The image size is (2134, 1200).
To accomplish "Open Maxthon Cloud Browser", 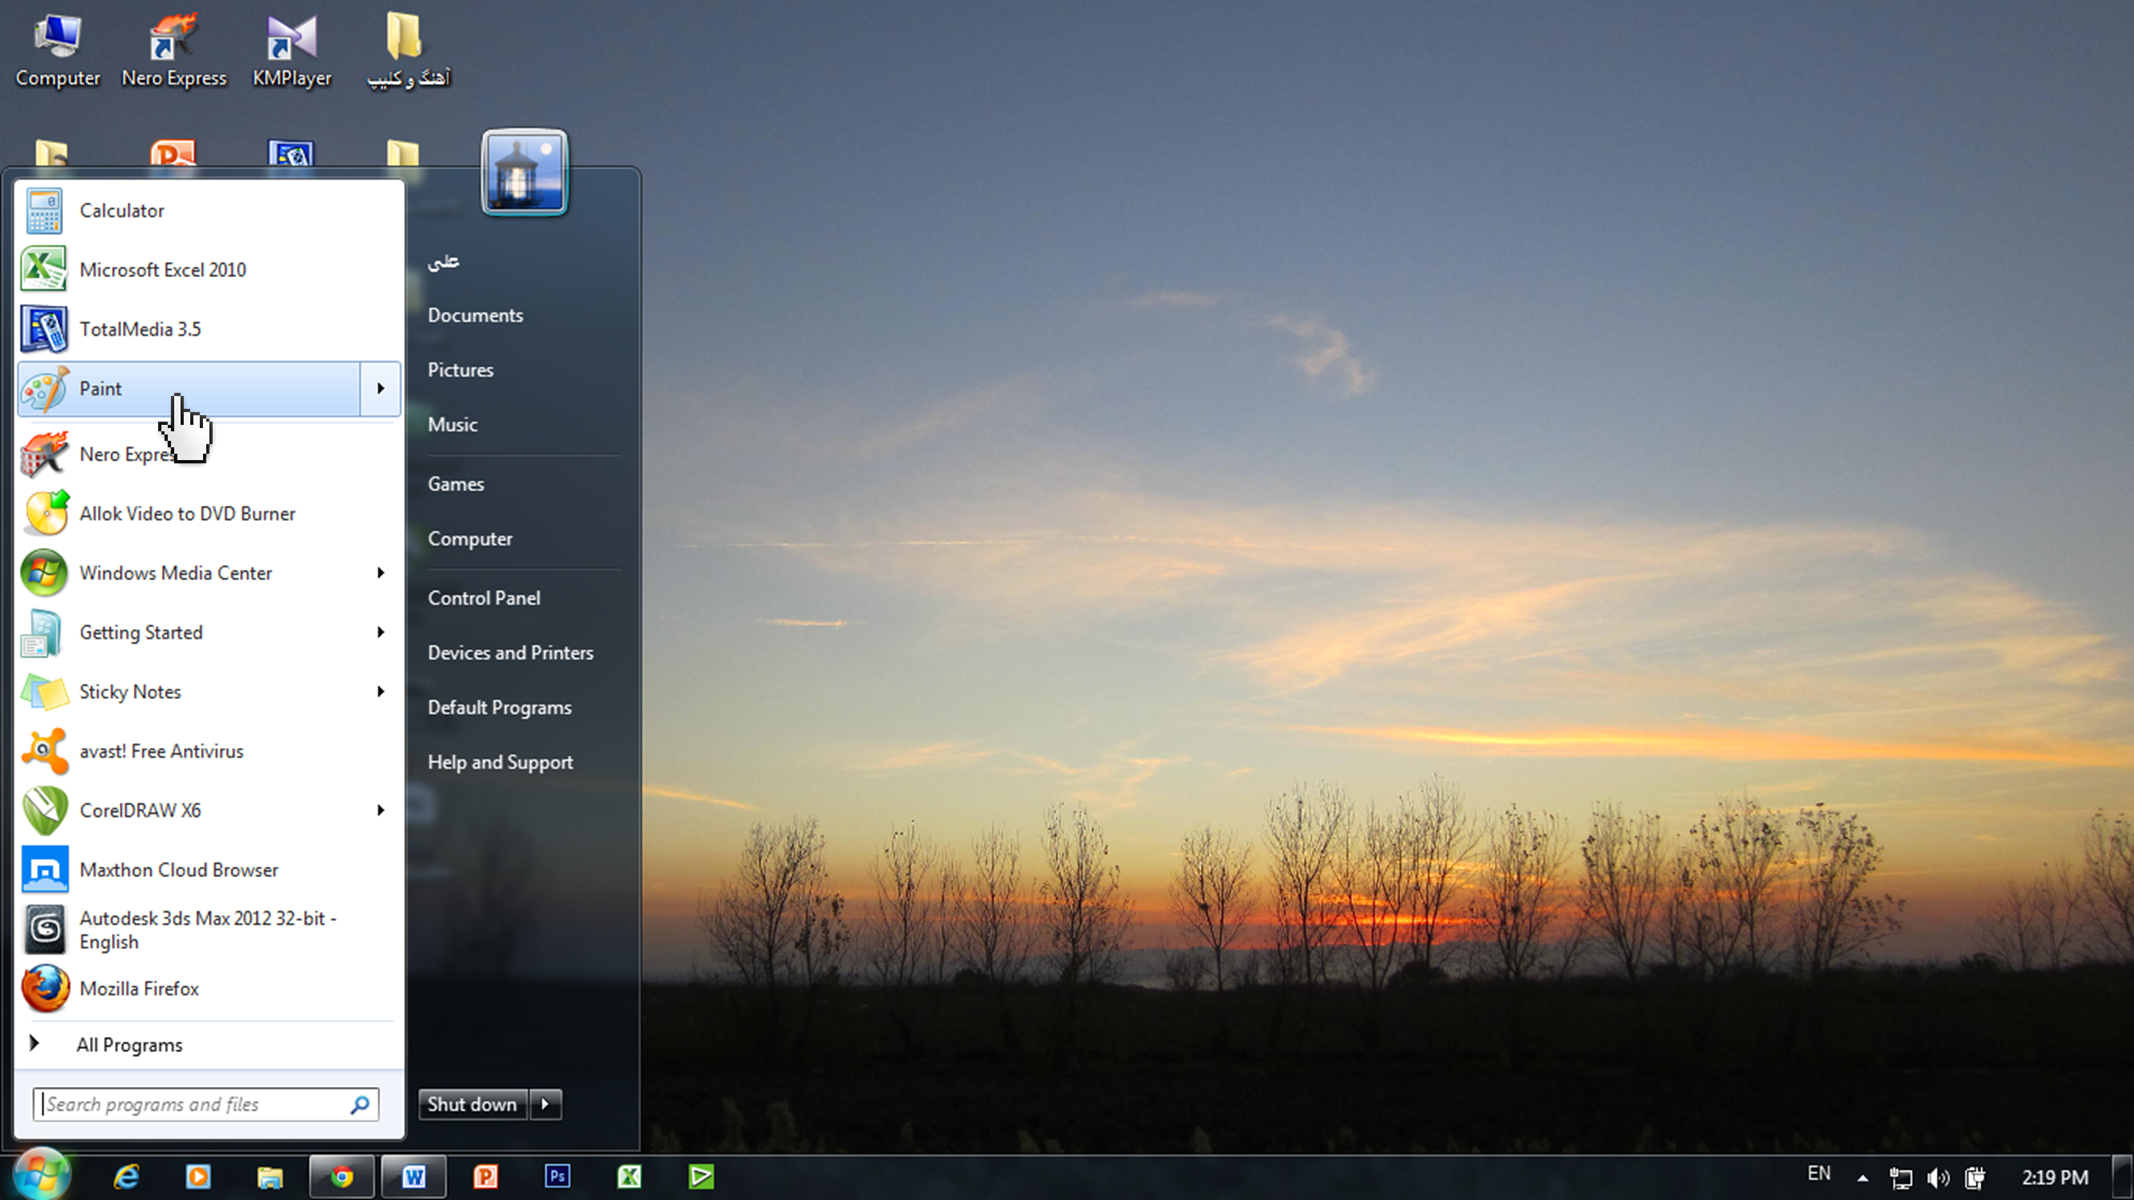I will point(178,870).
